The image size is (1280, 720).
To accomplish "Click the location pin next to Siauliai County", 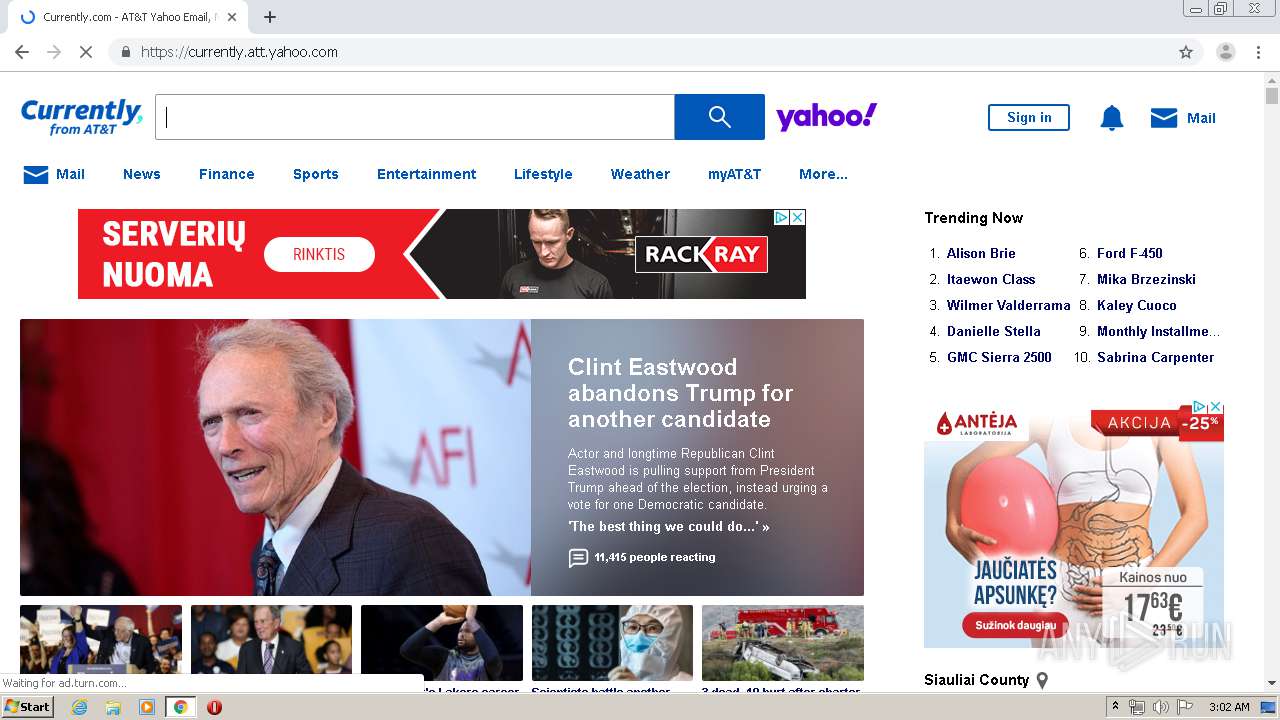I will (1042, 681).
